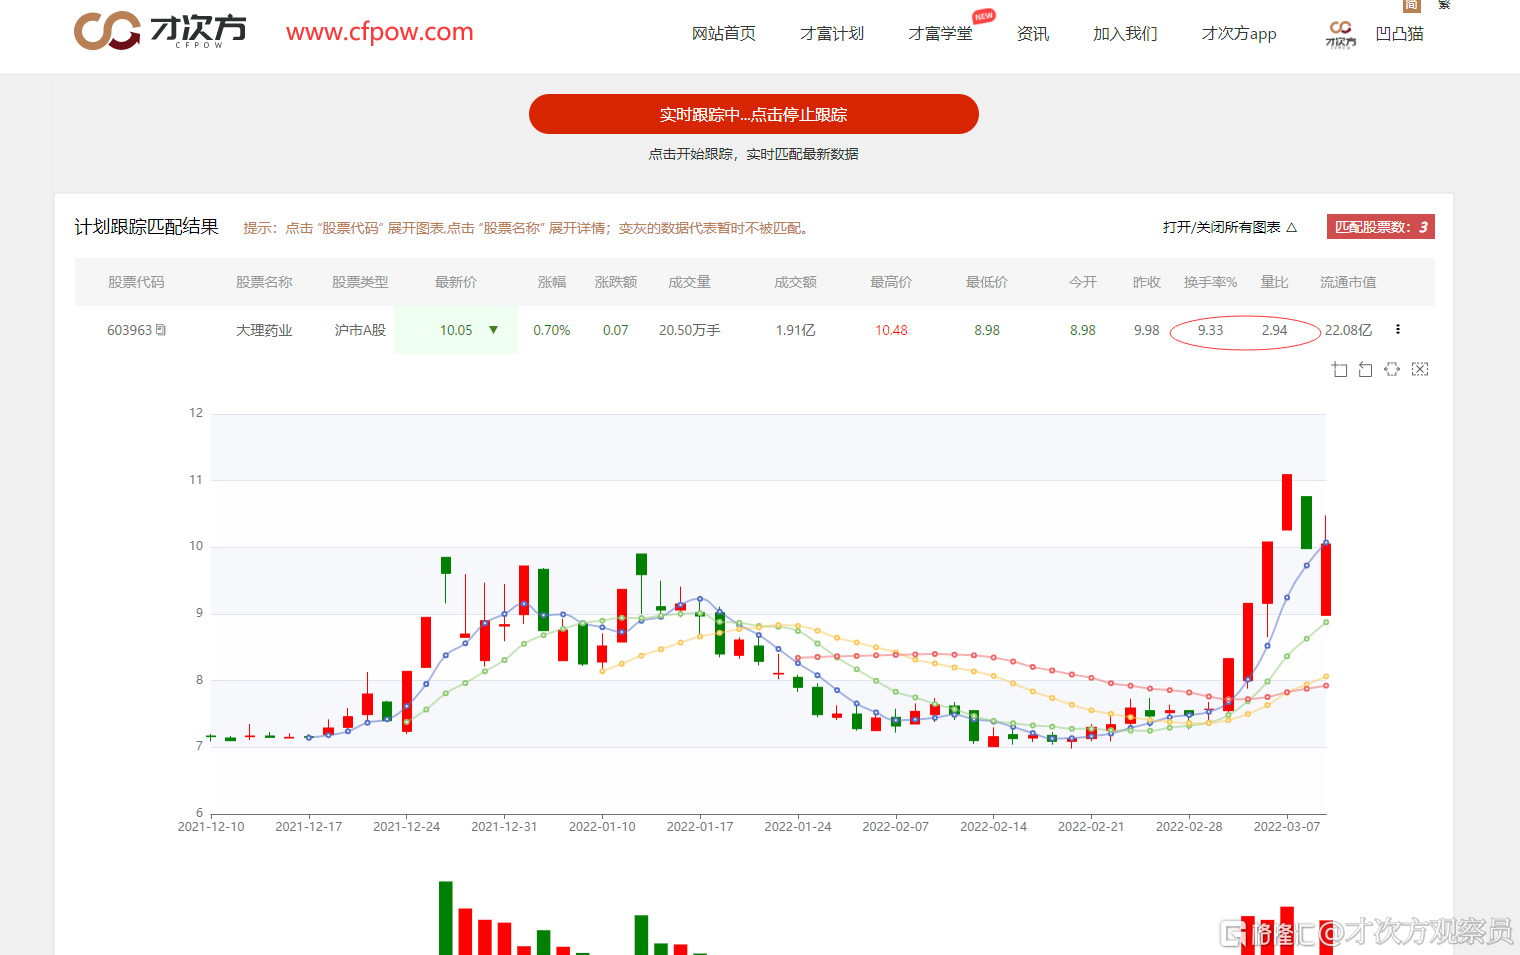Click the volume ratio value 2.94

[x=1275, y=330]
